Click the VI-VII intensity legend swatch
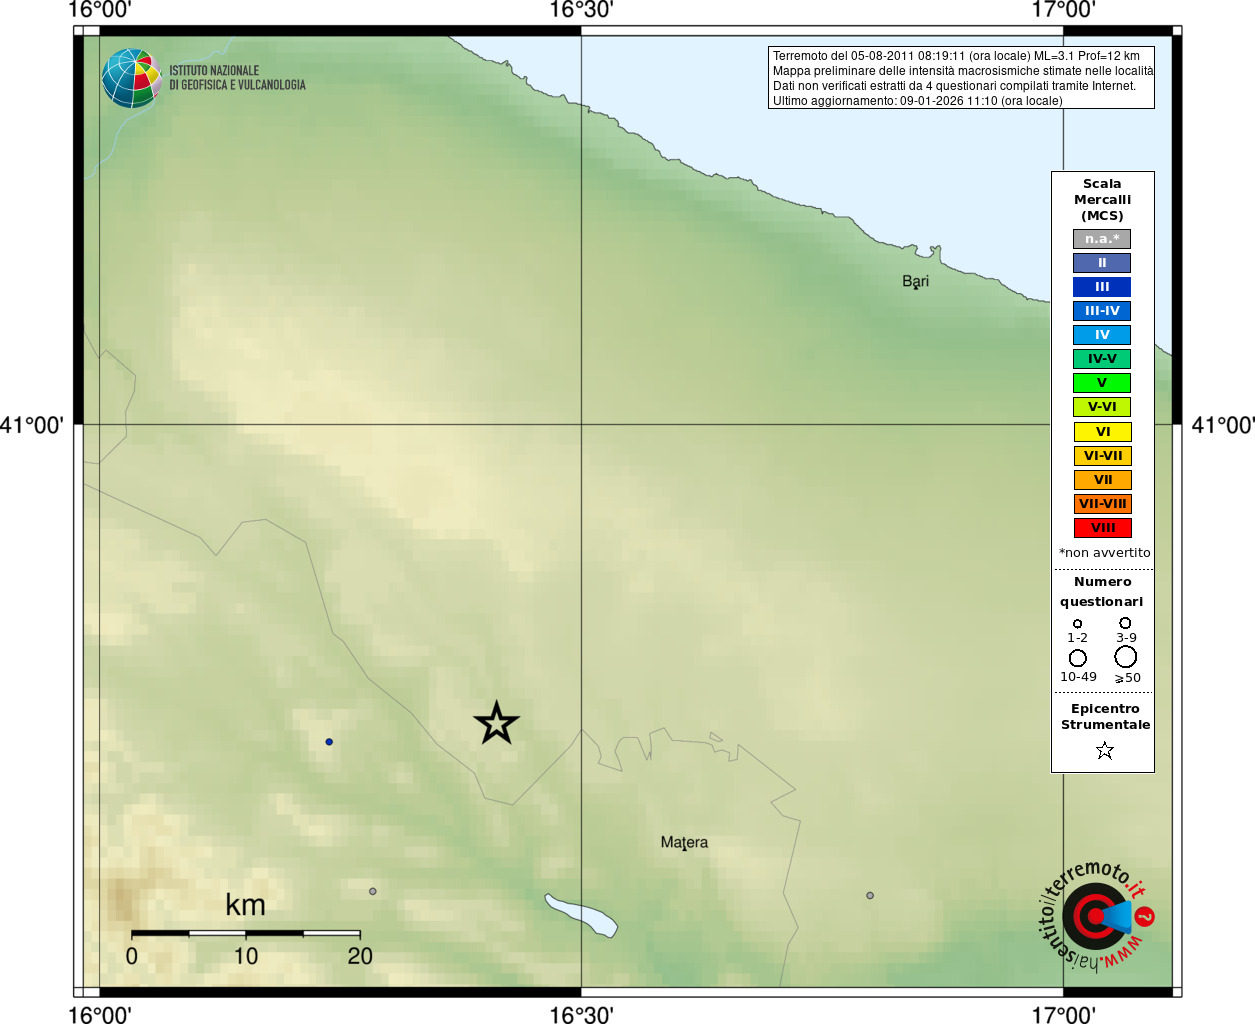The width and height of the screenshot is (1255, 1024). [1103, 456]
